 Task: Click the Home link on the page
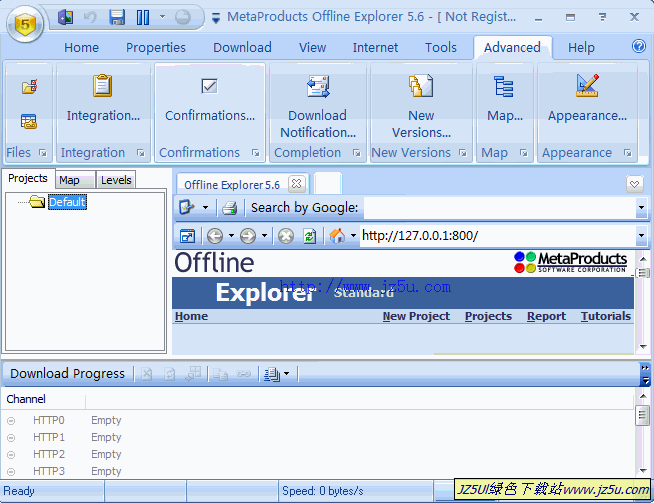[191, 317]
